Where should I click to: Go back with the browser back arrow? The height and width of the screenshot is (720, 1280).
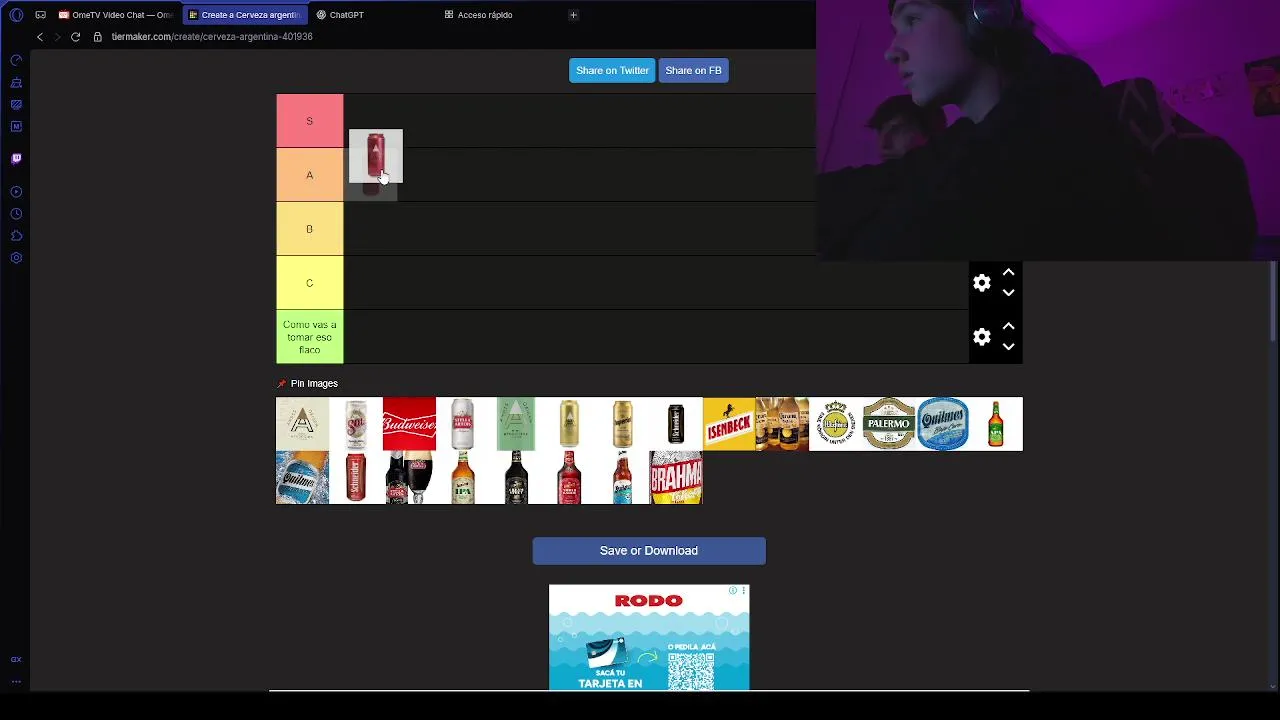coord(40,37)
